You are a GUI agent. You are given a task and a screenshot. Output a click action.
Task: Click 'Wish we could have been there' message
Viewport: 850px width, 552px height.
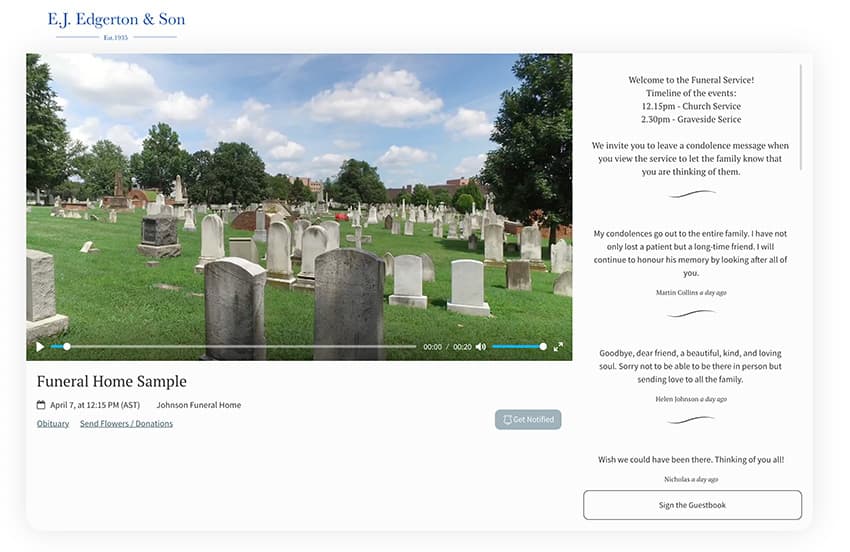pyautogui.click(x=691, y=459)
